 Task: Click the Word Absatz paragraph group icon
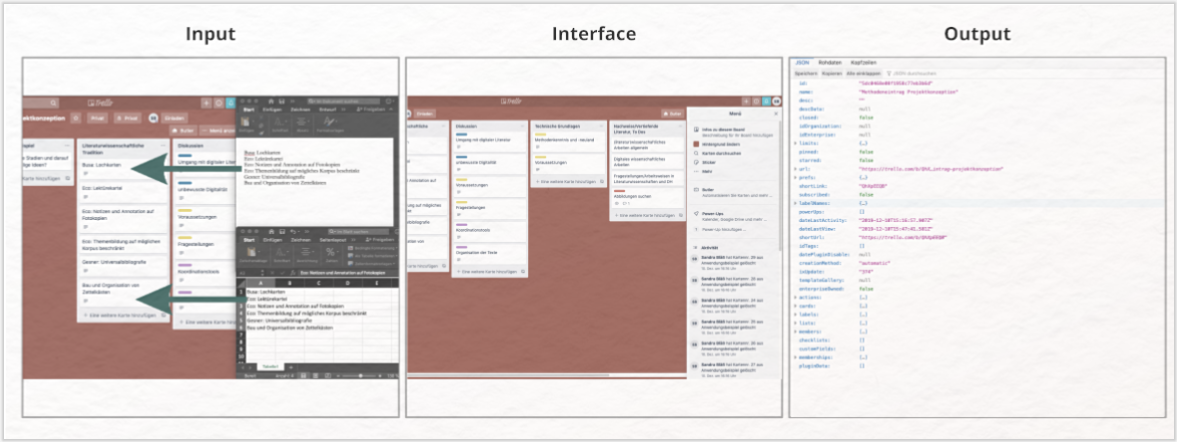coord(302,122)
